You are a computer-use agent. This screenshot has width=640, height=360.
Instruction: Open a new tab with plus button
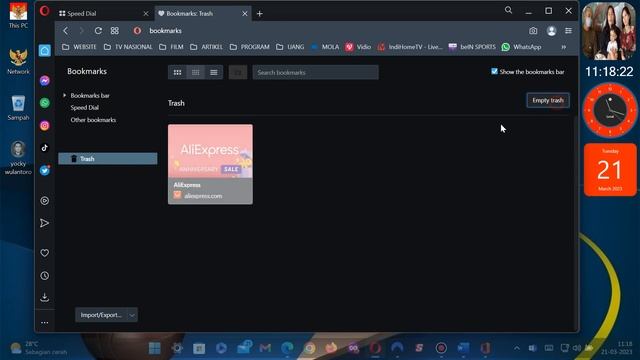260,13
